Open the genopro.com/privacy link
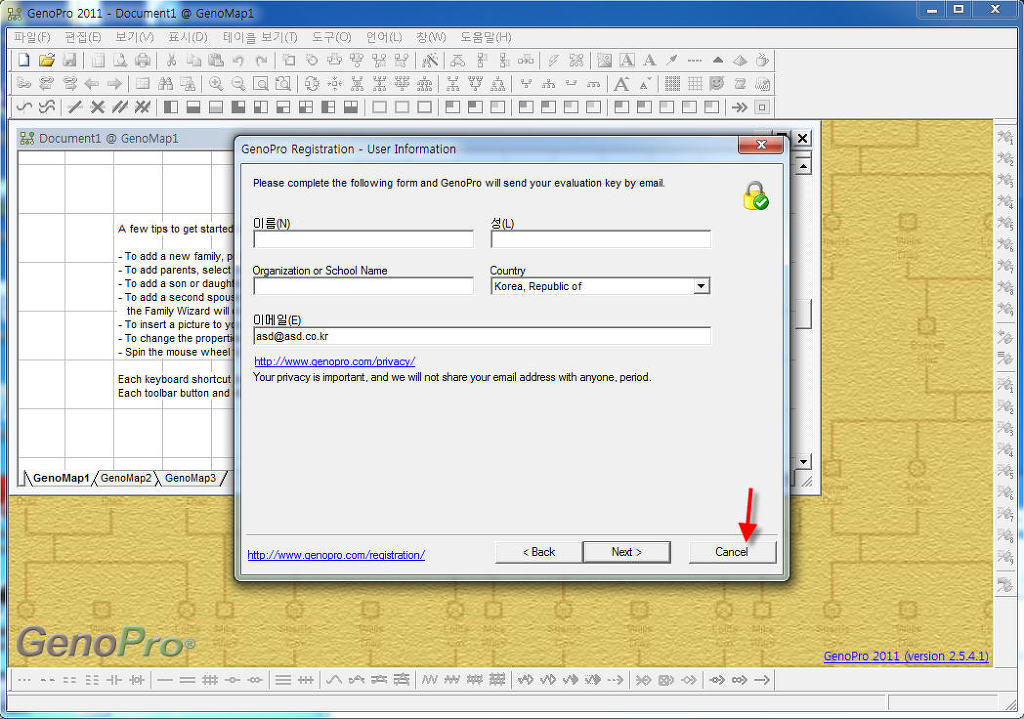 pyautogui.click(x=334, y=361)
